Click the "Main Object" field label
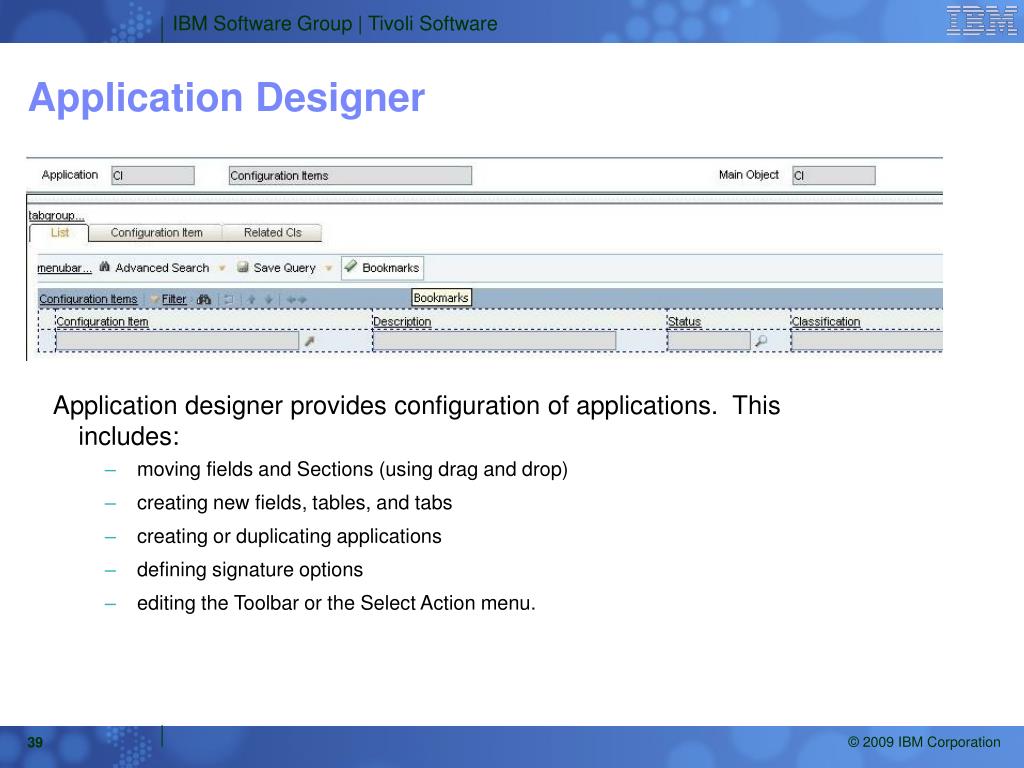Viewport: 1024px width, 768px height. coord(748,174)
